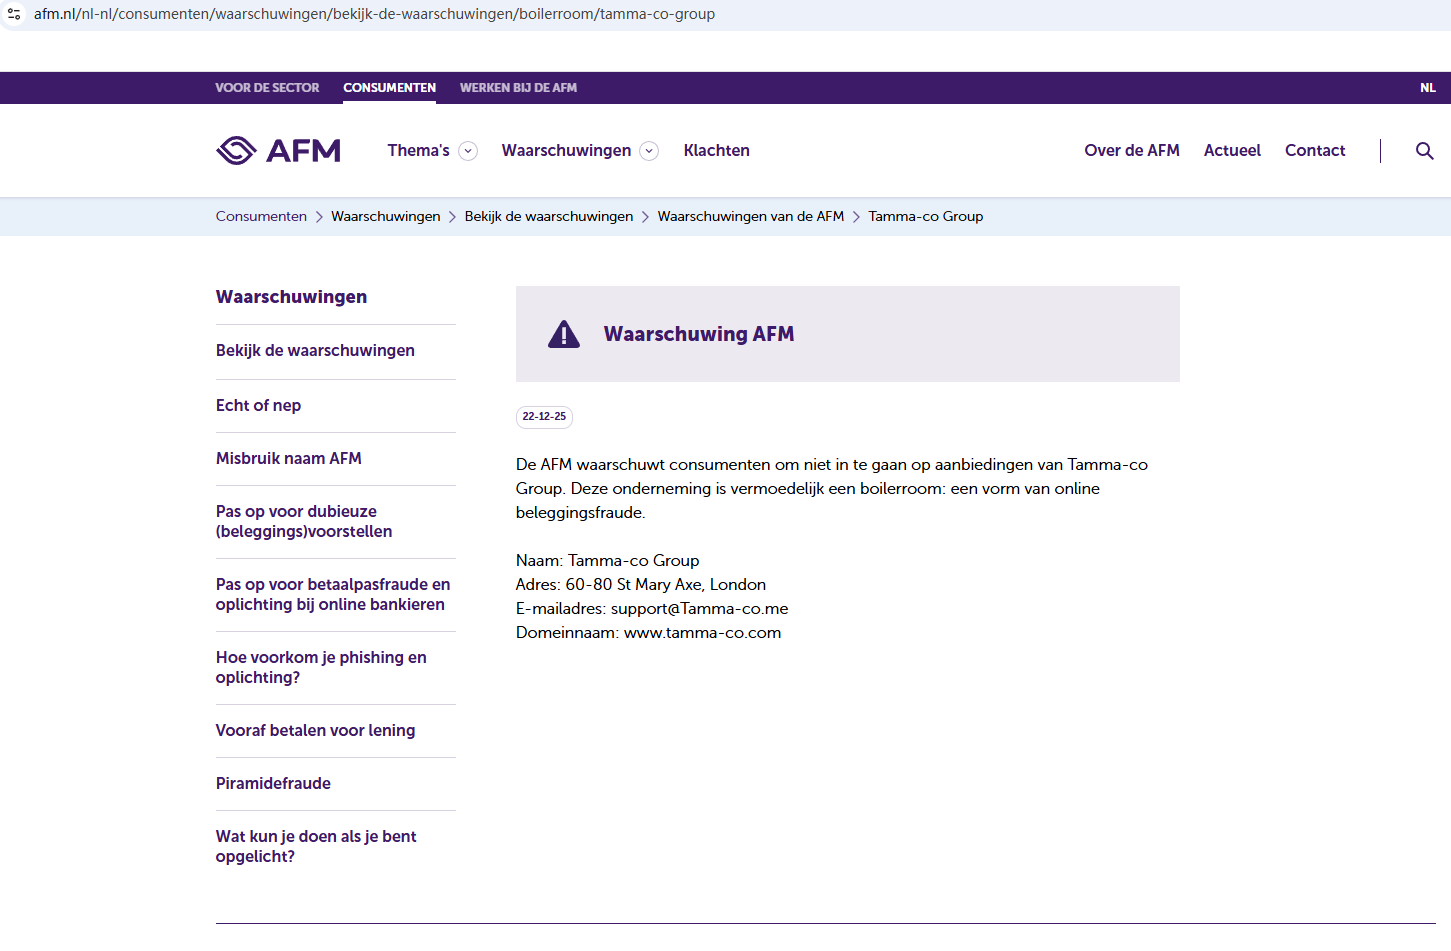Go to Over de AFM page
1451x951 pixels.
pyautogui.click(x=1131, y=150)
